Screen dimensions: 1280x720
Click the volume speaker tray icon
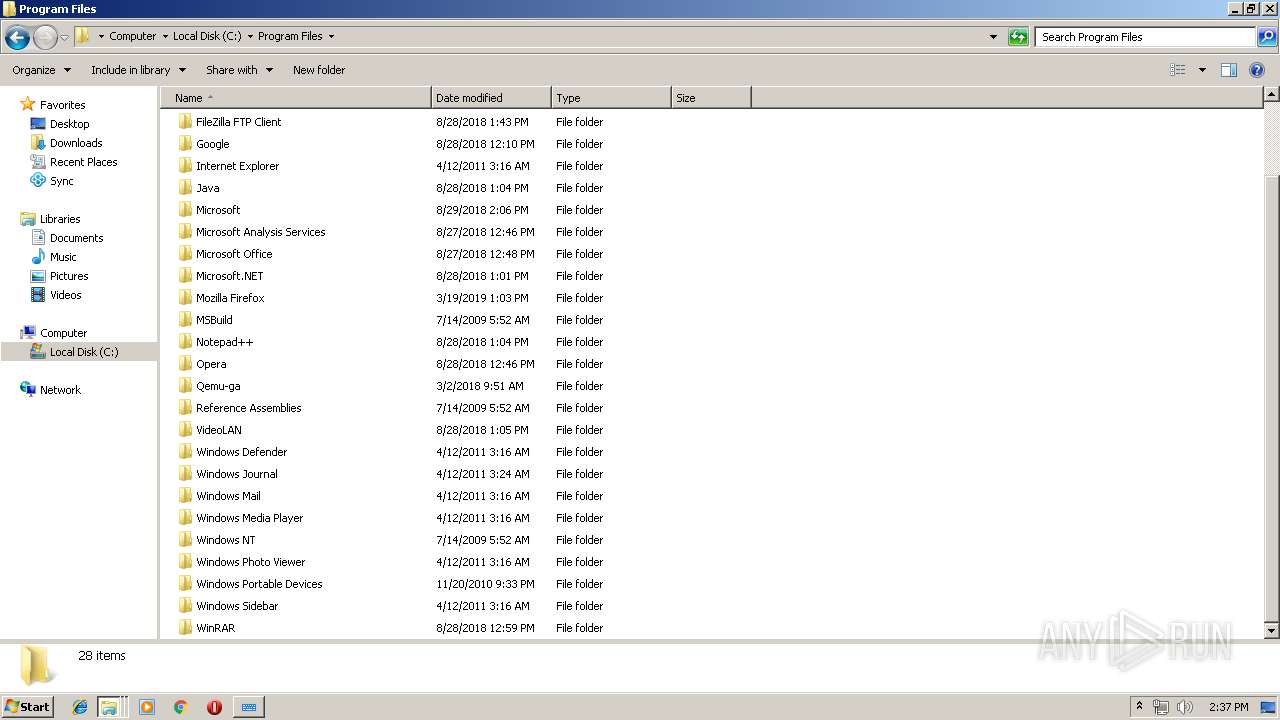pos(1185,707)
